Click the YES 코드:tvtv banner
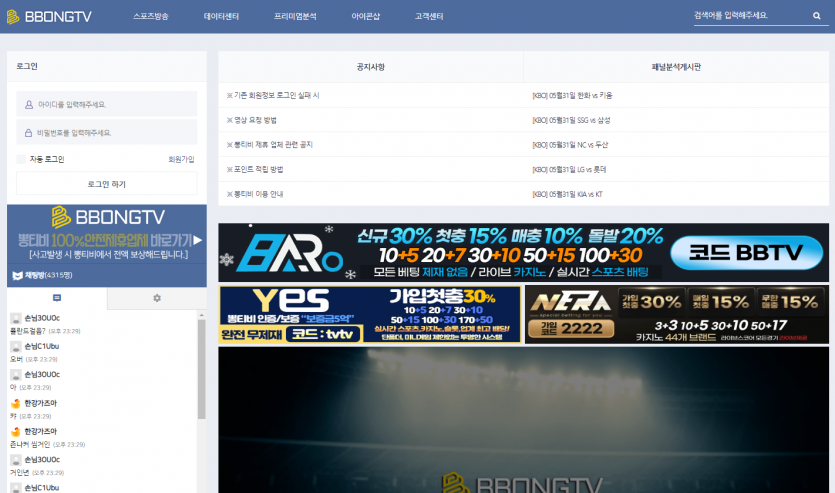 pyautogui.click(x=370, y=315)
